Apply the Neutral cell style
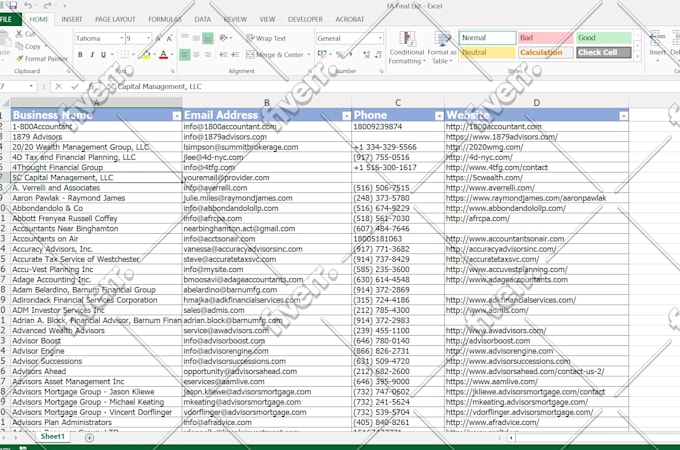Viewport: 680px width, 450px height. click(487, 52)
